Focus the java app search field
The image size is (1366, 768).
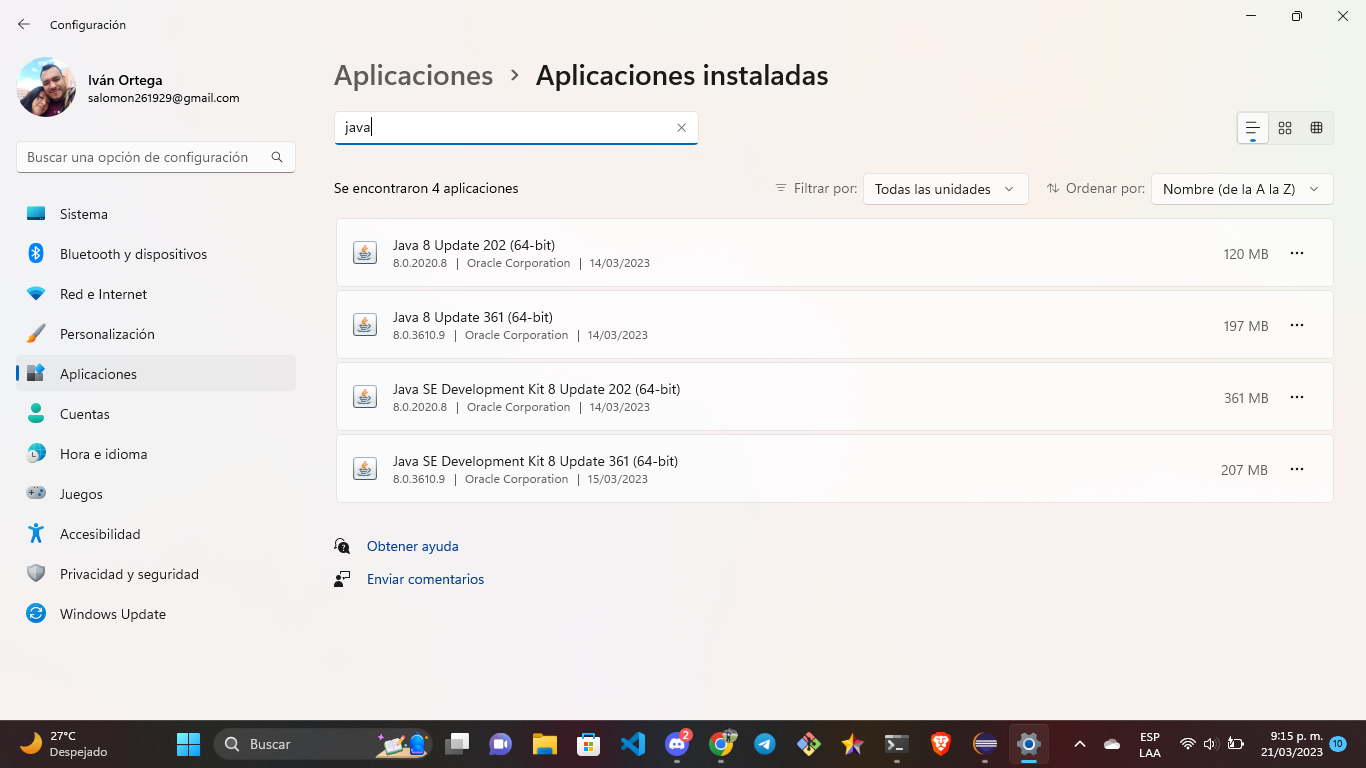pyautogui.click(x=516, y=128)
